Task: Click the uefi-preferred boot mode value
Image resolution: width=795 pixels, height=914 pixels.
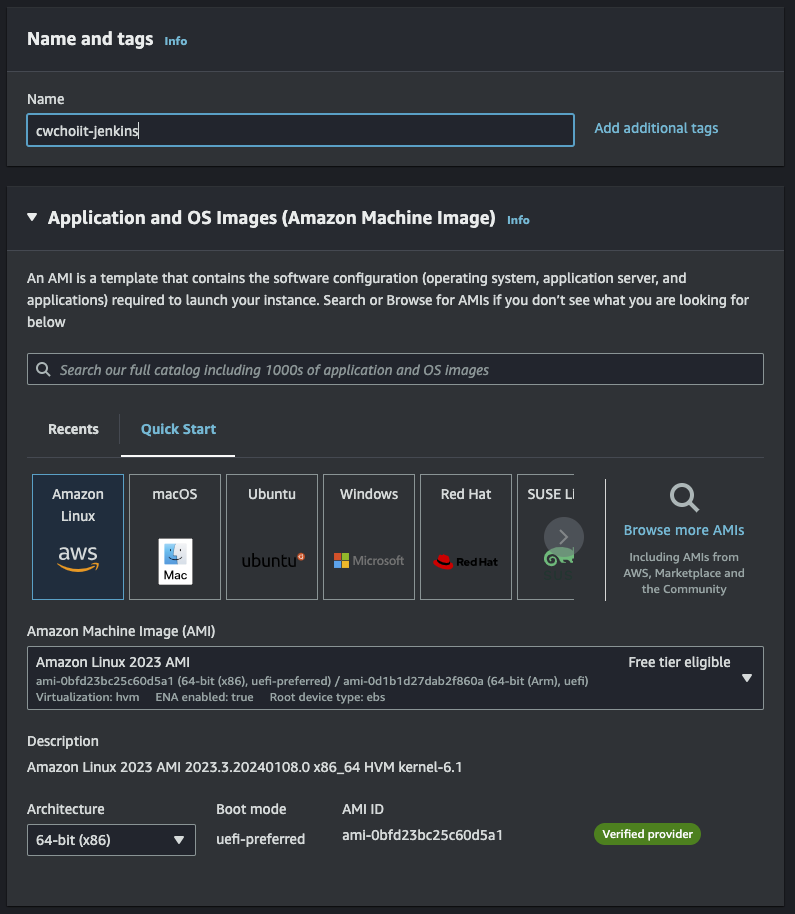Action: (x=261, y=839)
